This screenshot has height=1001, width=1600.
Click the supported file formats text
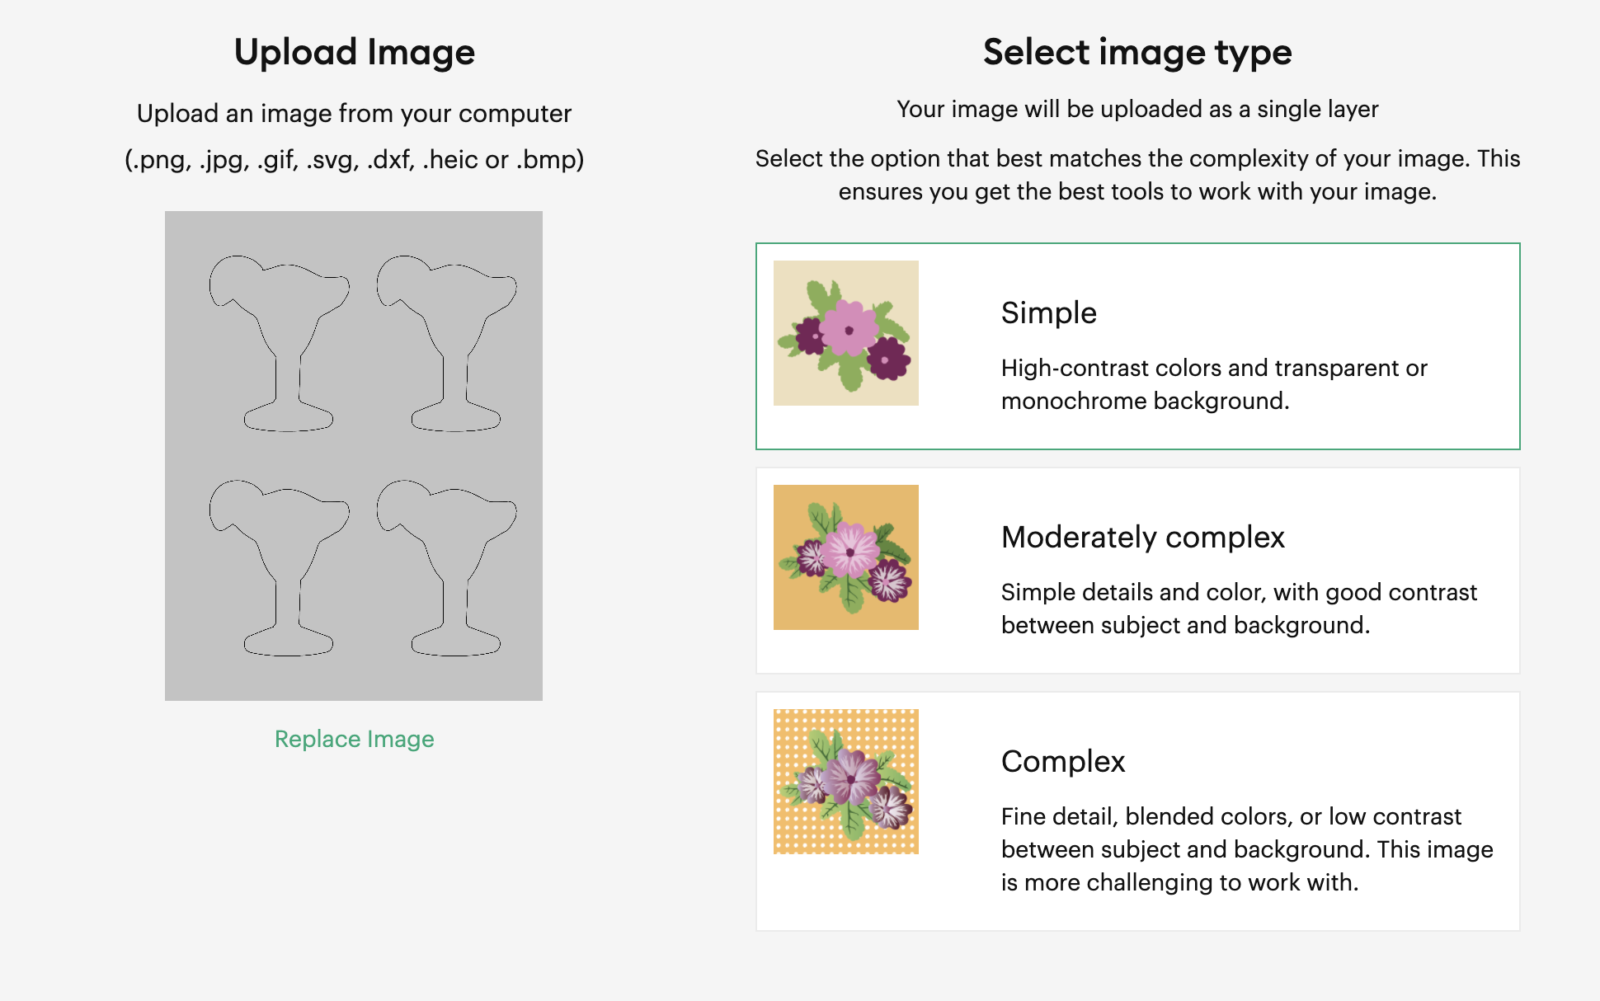354,160
